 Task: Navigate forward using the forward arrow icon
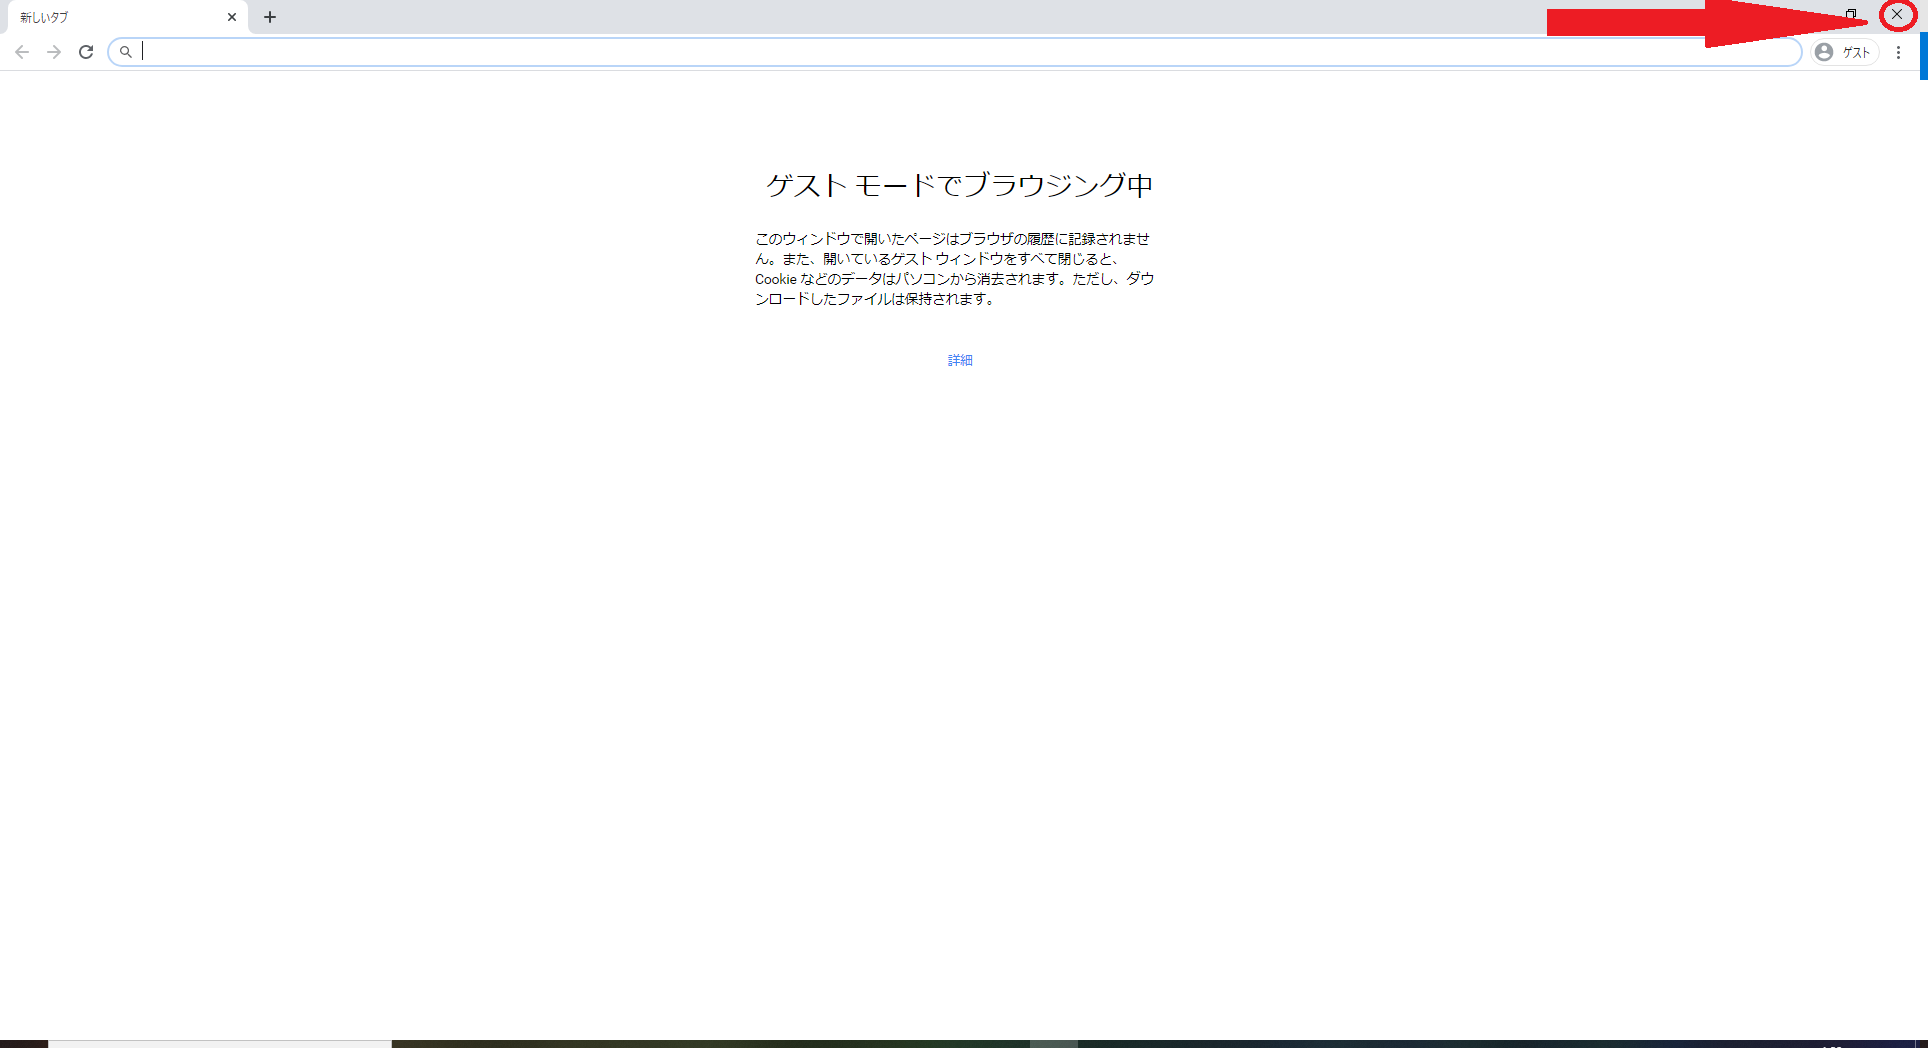click(53, 52)
